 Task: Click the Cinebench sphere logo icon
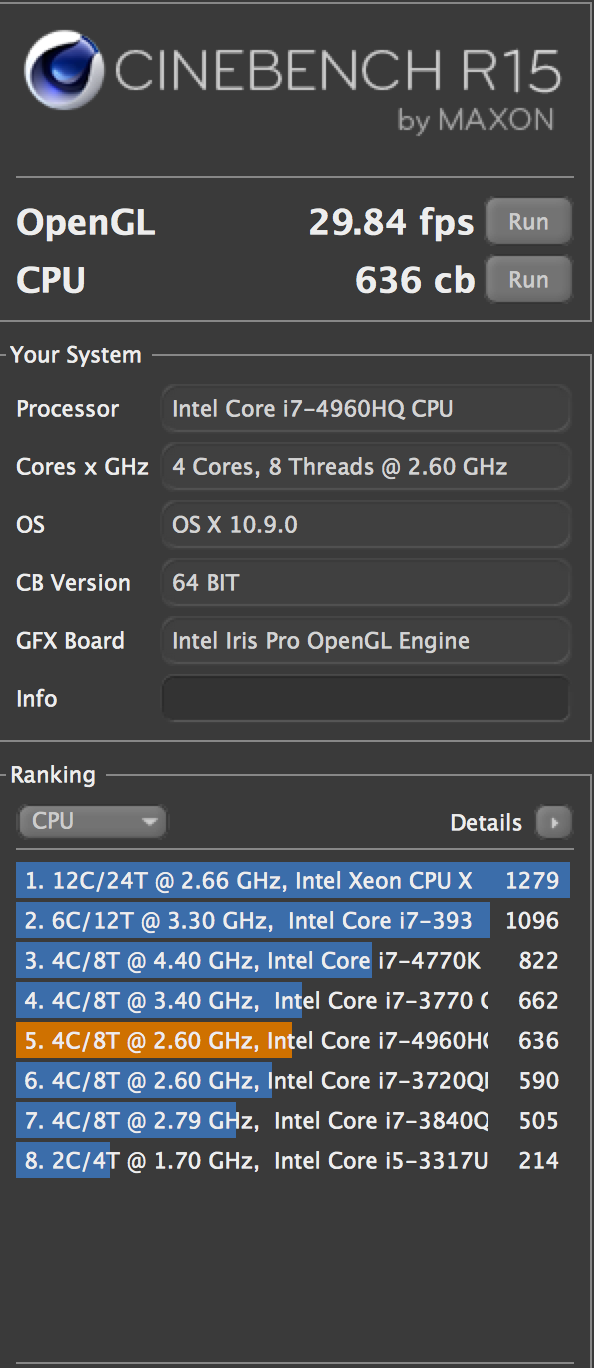pos(63,71)
